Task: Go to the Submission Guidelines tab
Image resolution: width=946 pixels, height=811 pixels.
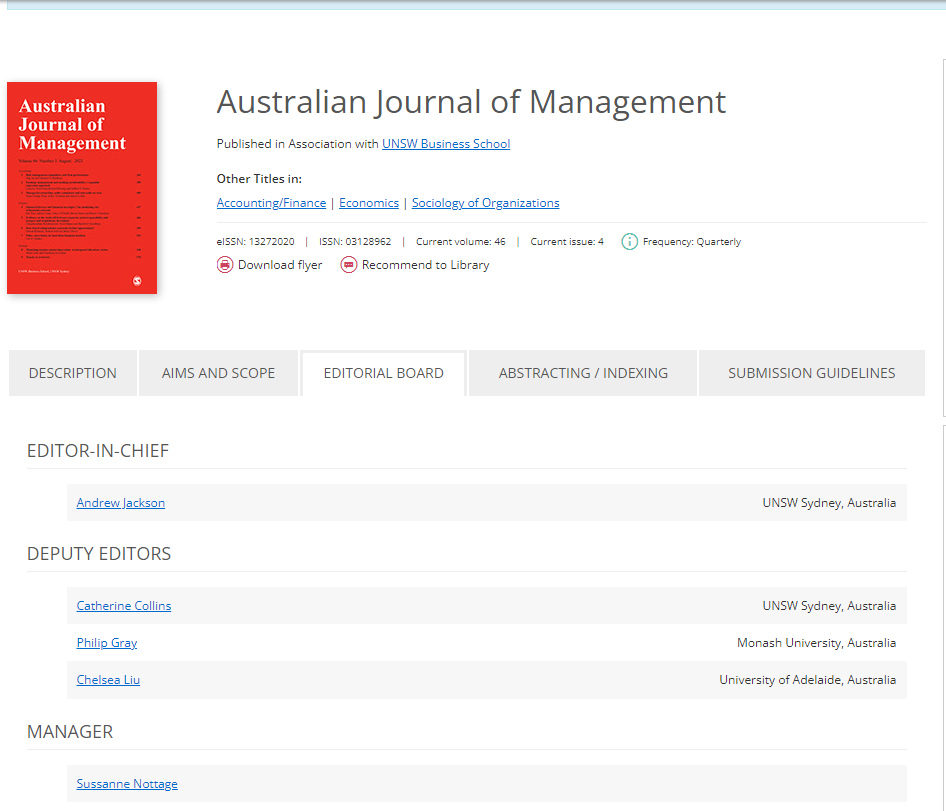Action: click(x=811, y=373)
